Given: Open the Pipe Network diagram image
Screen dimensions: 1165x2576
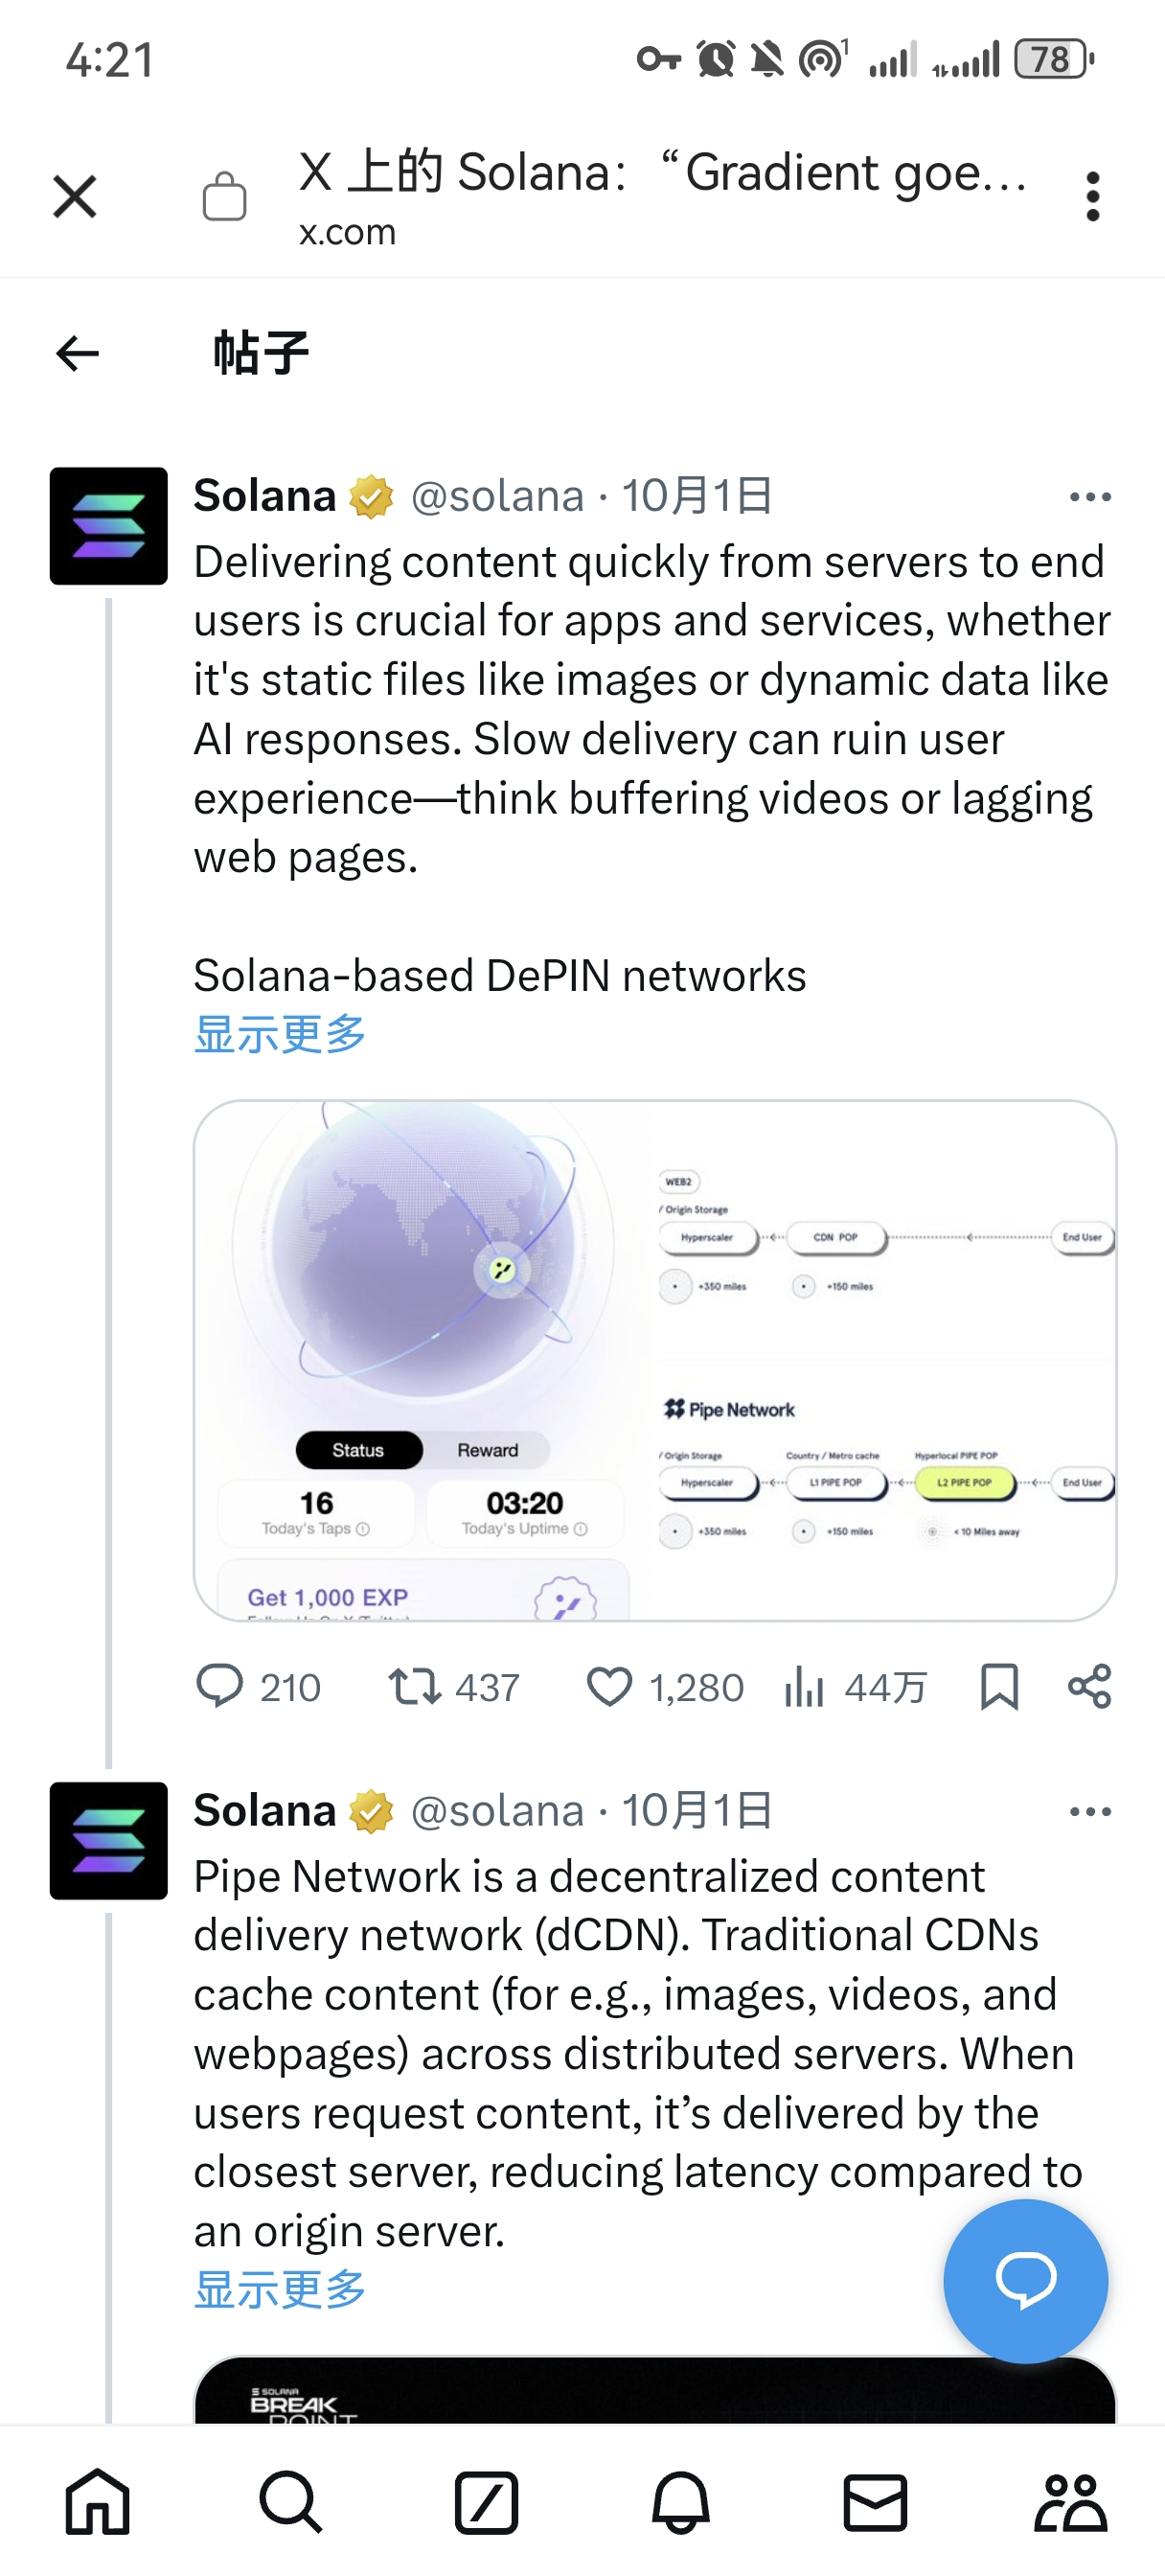Looking at the screenshot, I should [655, 1360].
